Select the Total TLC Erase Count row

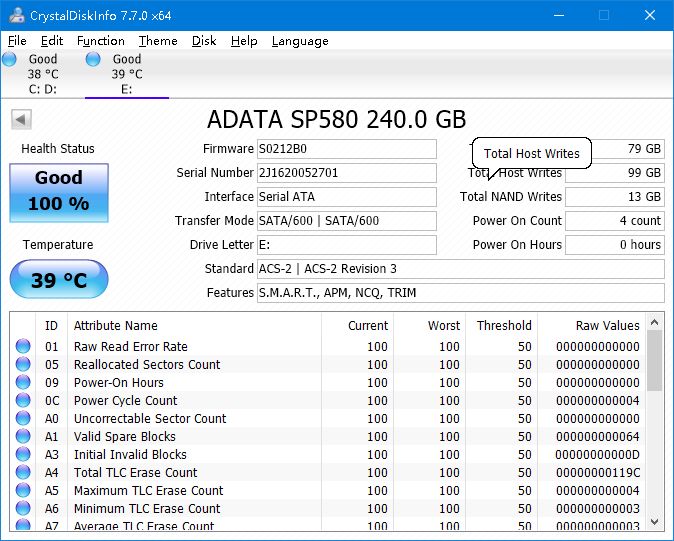pyautogui.click(x=327, y=473)
